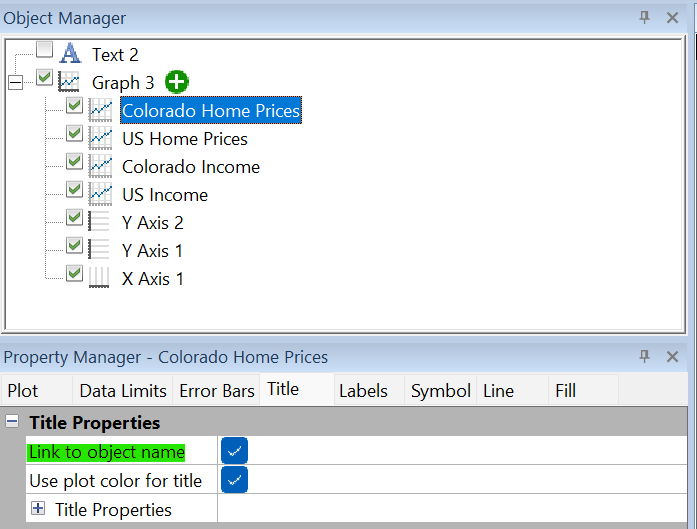The height and width of the screenshot is (529, 697).
Task: Click the Colorado Income plot icon
Action: click(x=100, y=166)
